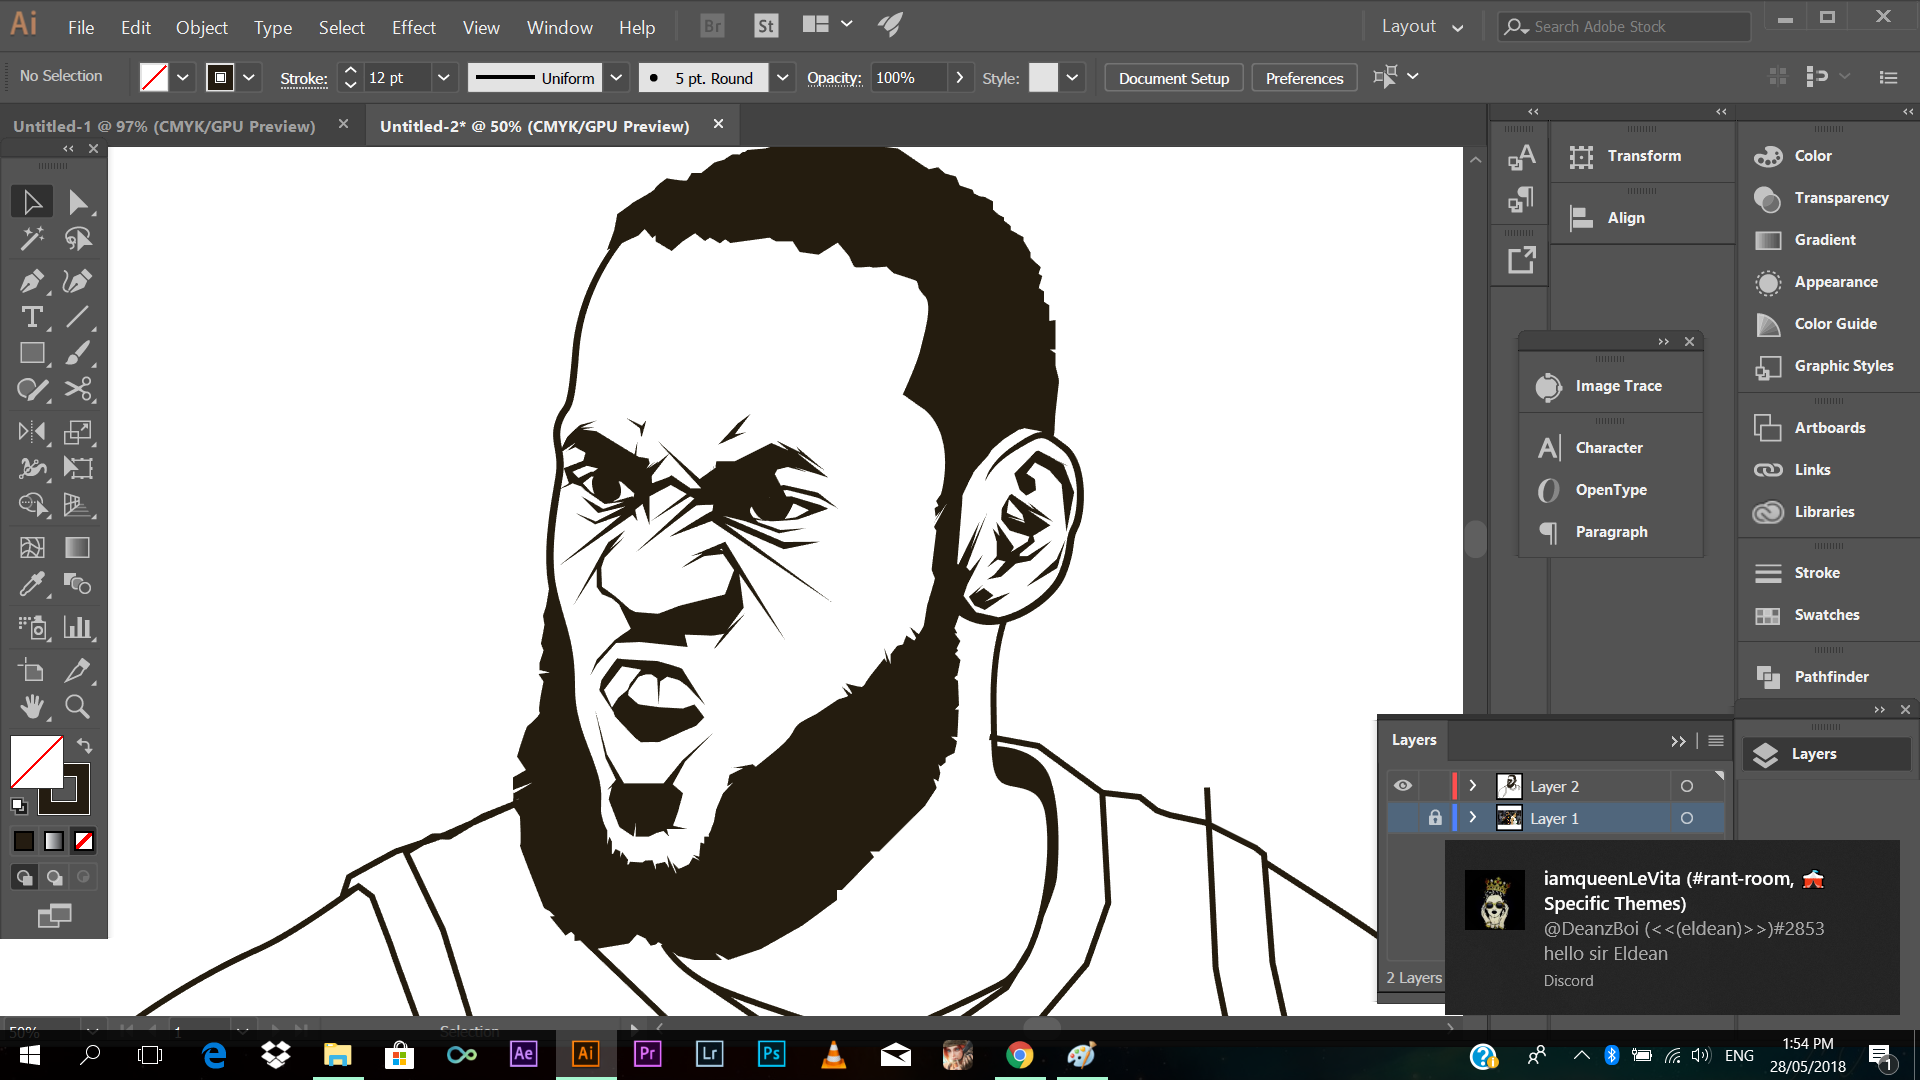Image resolution: width=1920 pixels, height=1080 pixels.
Task: Select the Rectangle tool
Action: pyautogui.click(x=32, y=353)
